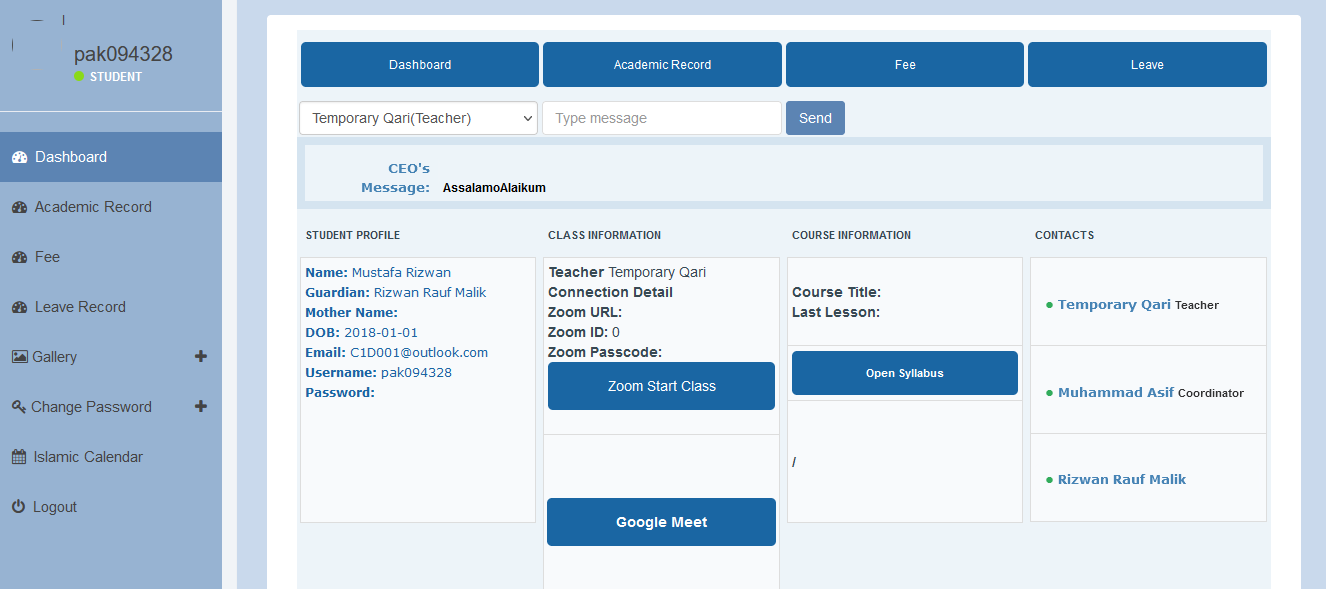The width and height of the screenshot is (1326, 589).
Task: Click the AssalamoAlaikum CEO message text
Action: pos(494,188)
